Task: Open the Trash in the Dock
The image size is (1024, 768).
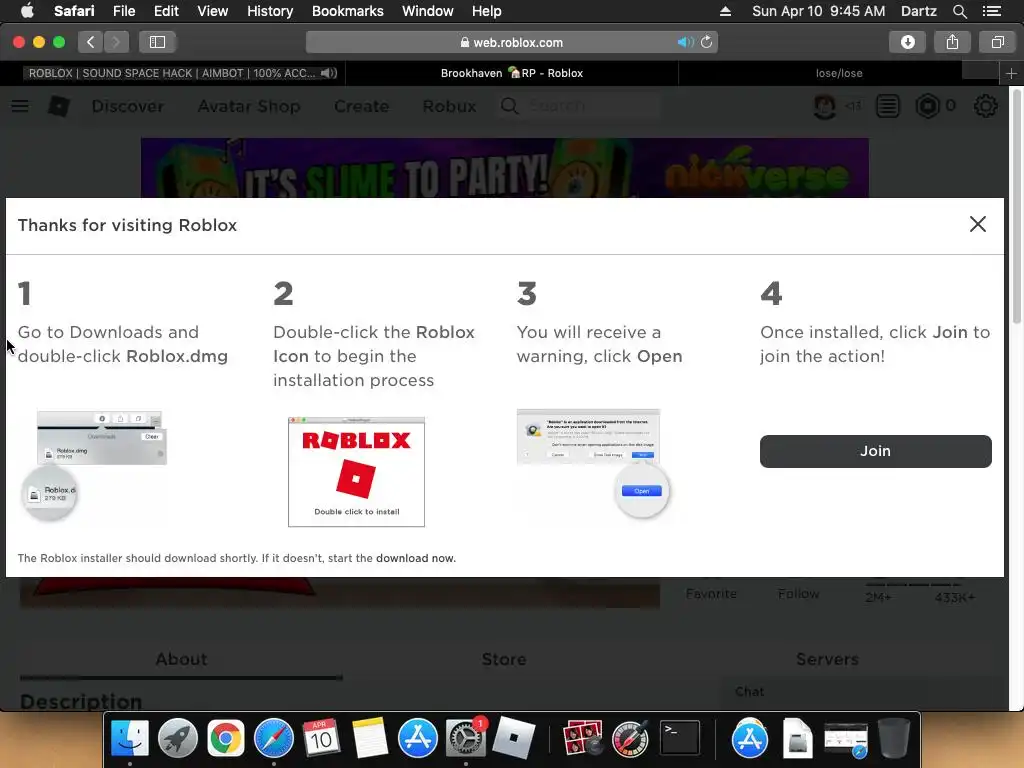Action: 894,739
